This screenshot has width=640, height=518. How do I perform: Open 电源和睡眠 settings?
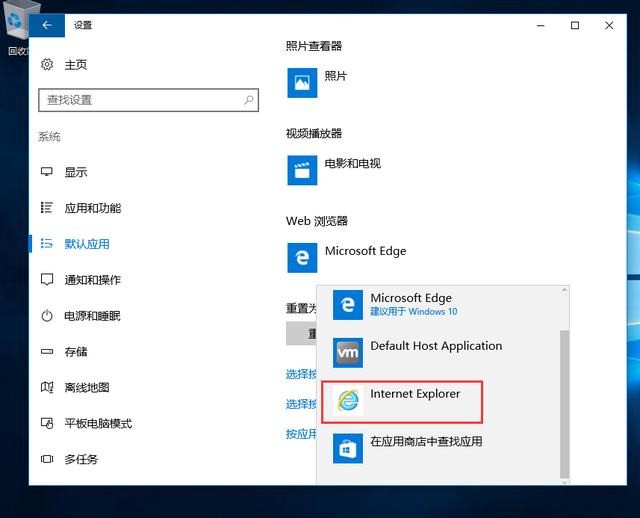pyautogui.click(x=93, y=316)
